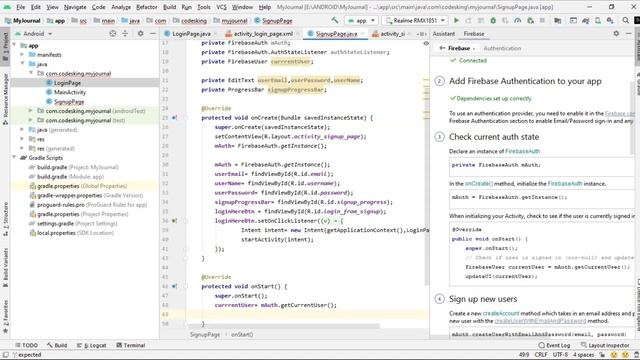Switch to the activity_login_page.xml tab
Image resolution: width=640 pixels, height=360 pixels.
(x=262, y=34)
